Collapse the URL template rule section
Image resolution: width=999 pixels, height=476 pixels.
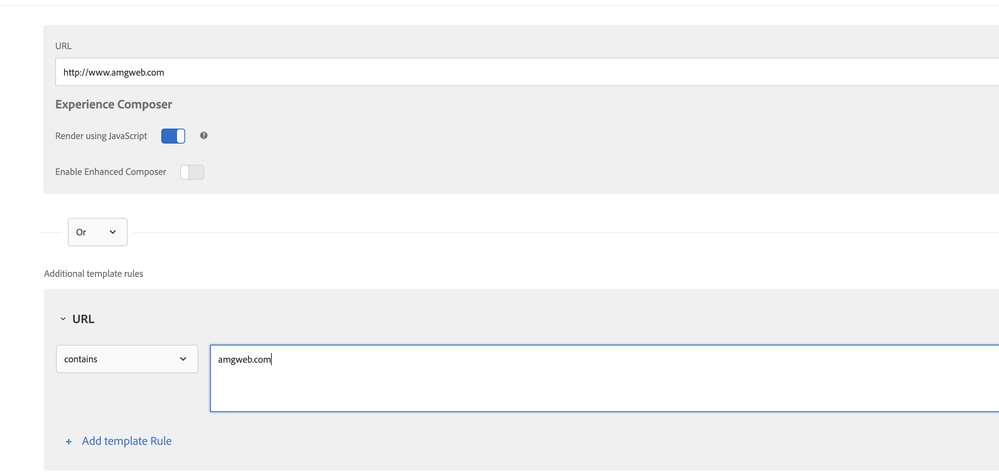point(62,319)
